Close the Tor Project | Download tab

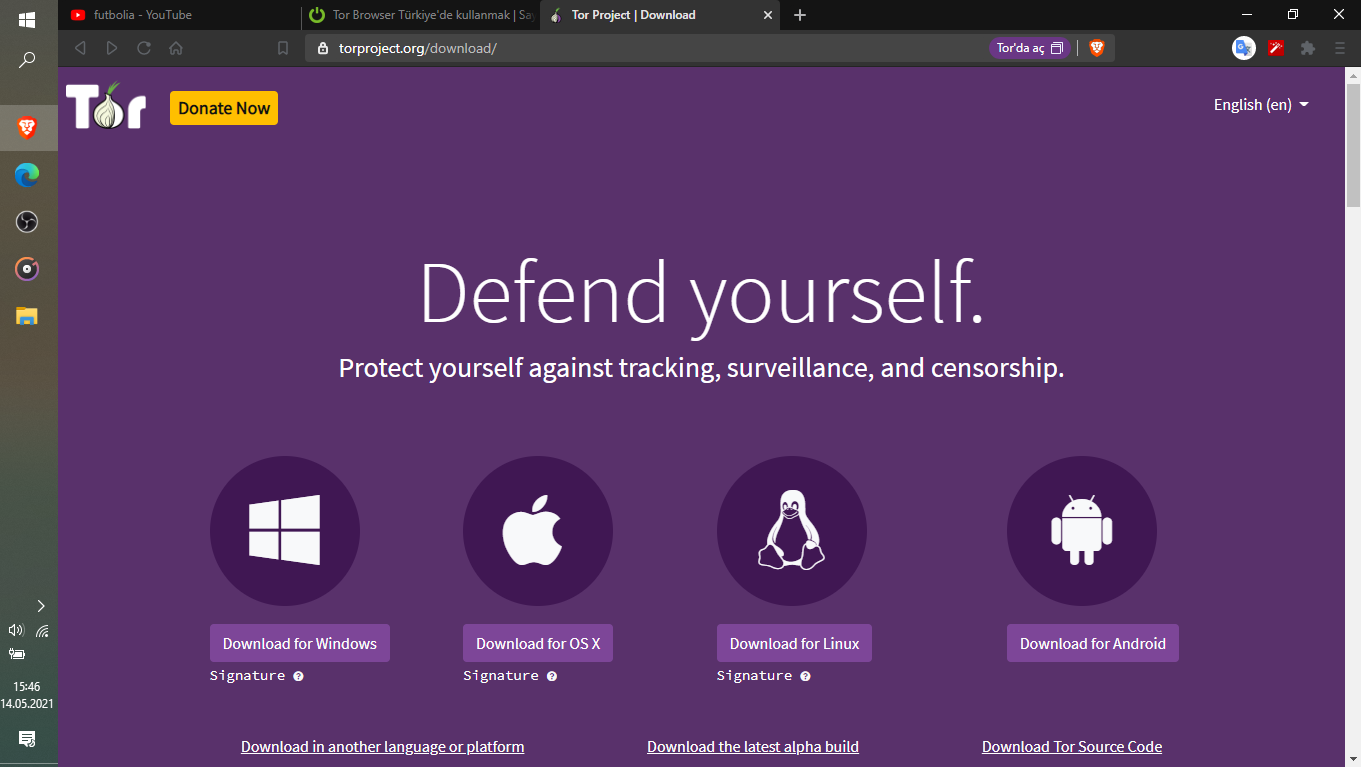[768, 15]
